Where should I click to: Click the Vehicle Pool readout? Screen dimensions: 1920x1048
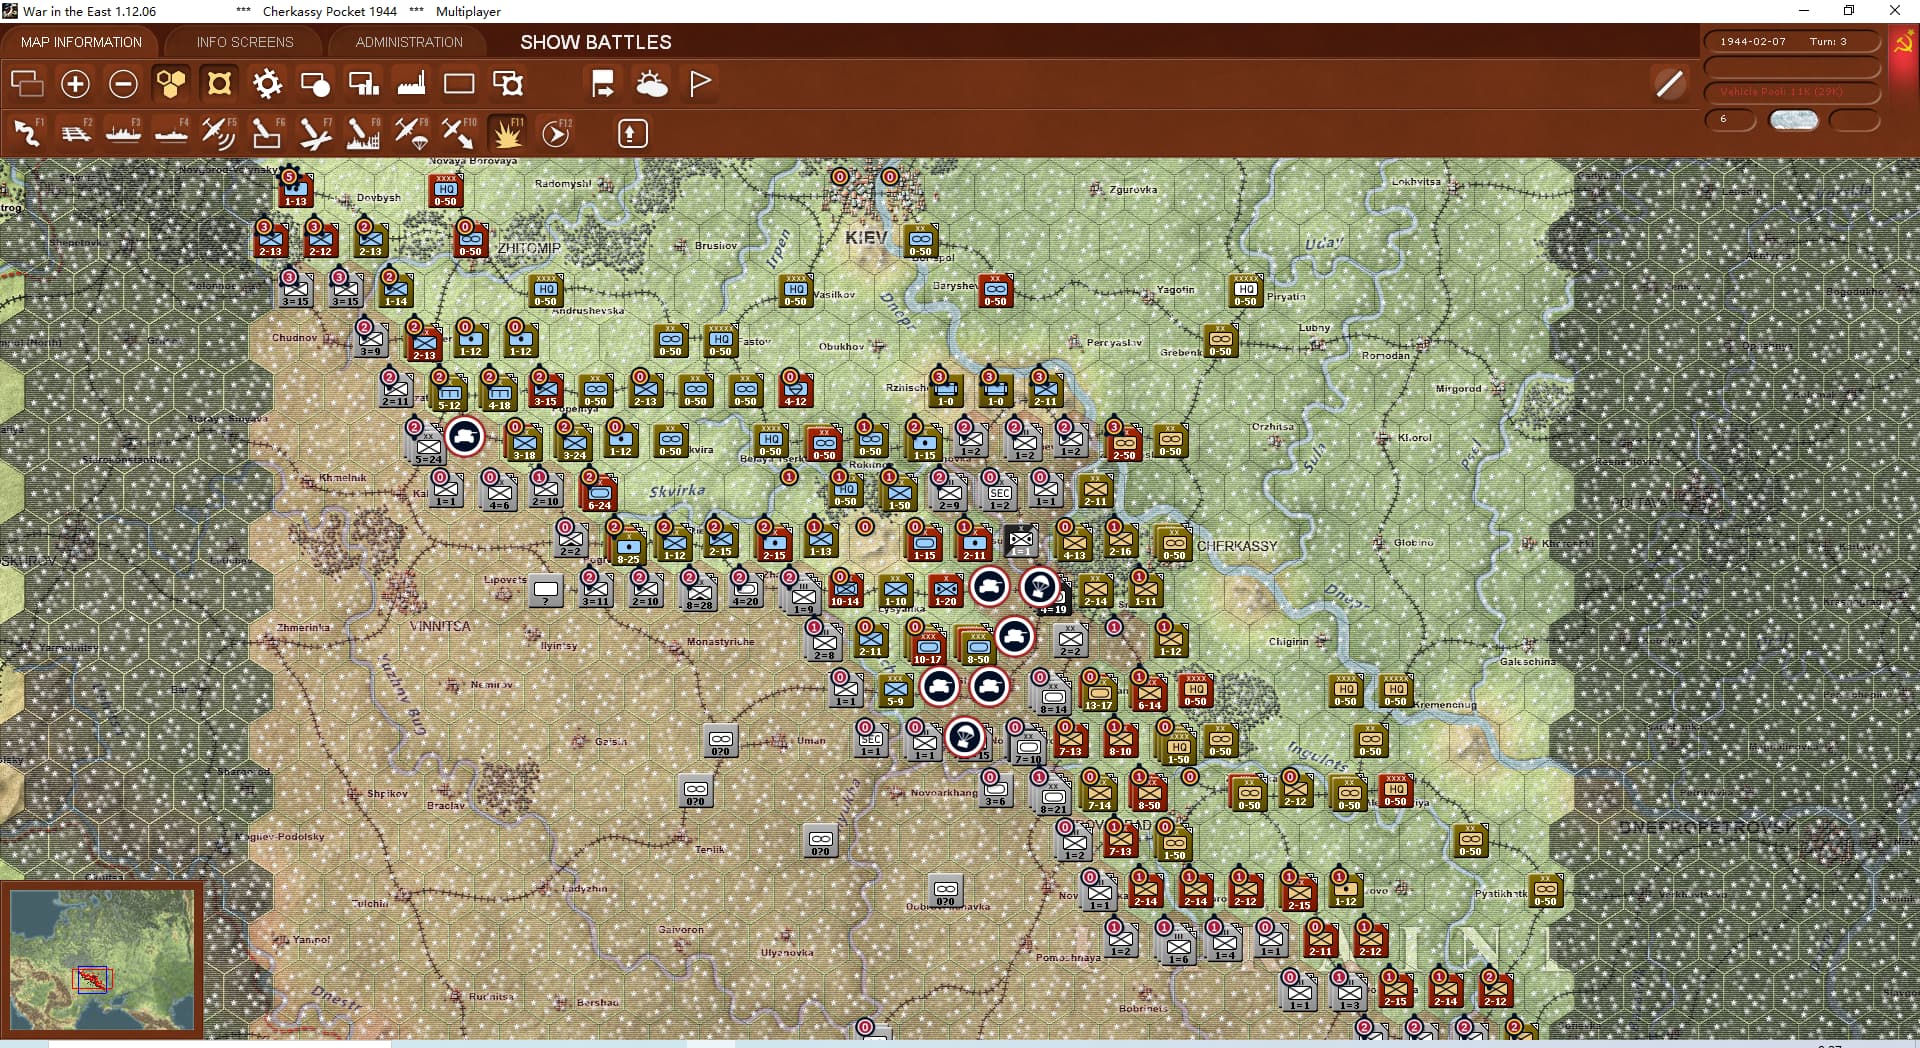1791,91
